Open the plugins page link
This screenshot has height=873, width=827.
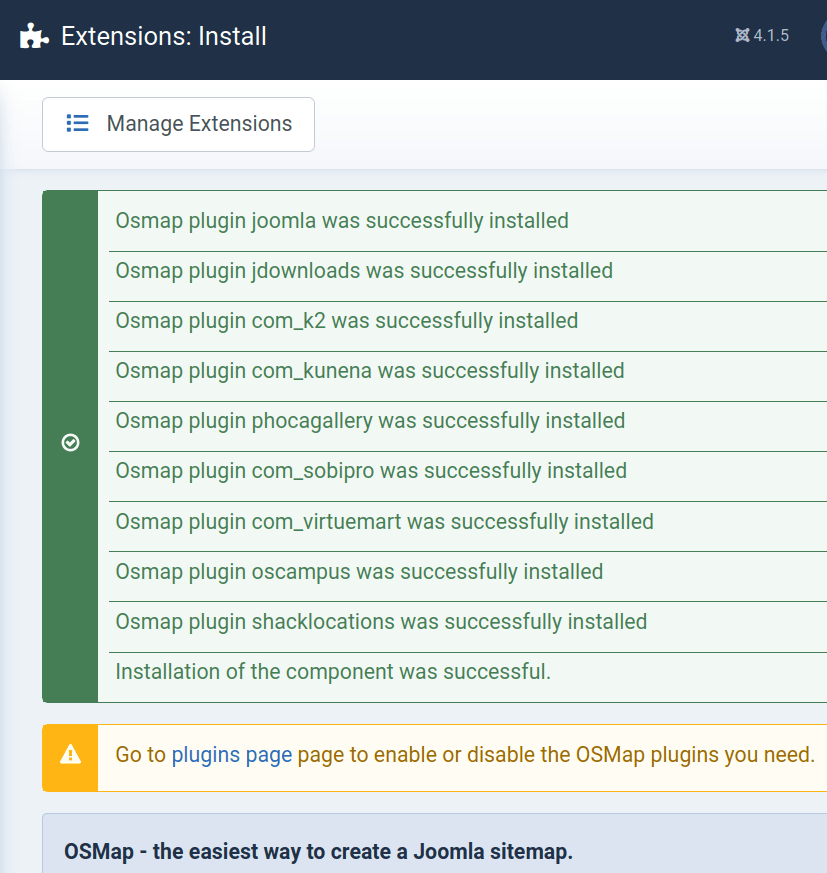[x=232, y=755]
